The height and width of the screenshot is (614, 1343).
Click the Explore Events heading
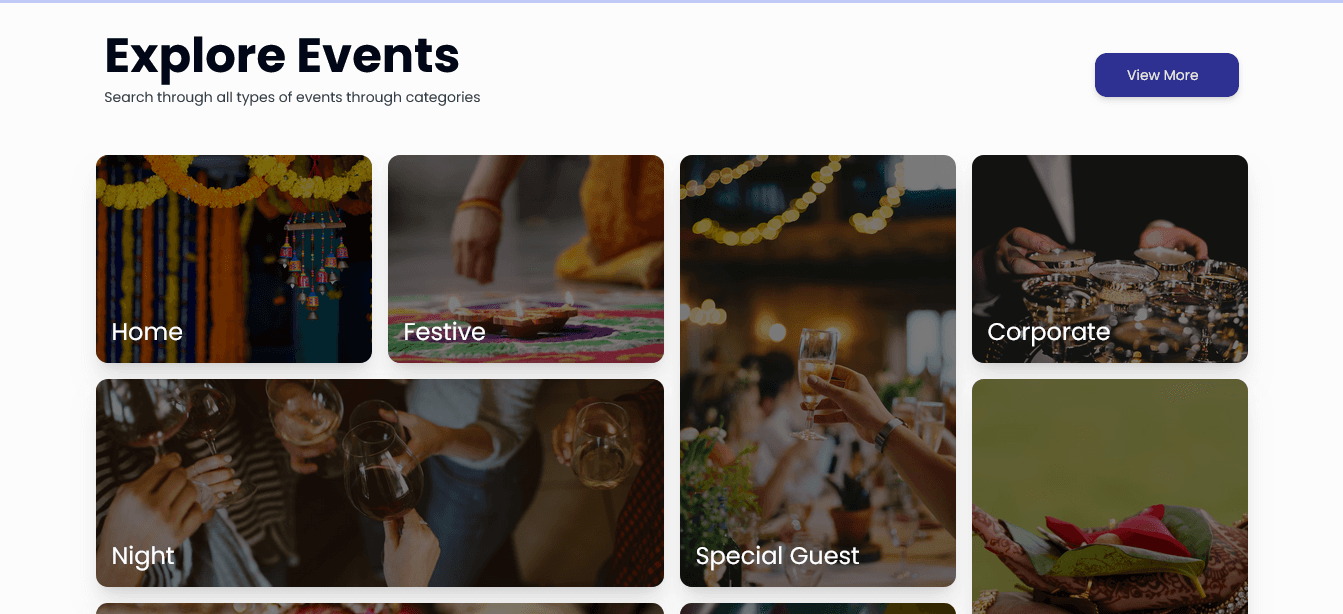(281, 57)
